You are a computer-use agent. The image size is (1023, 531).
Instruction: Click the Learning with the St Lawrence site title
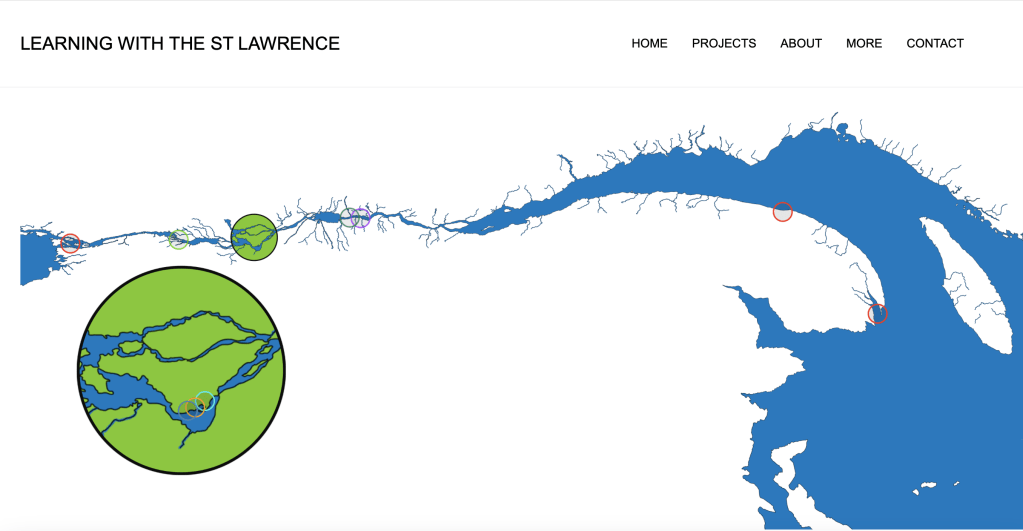coord(180,43)
